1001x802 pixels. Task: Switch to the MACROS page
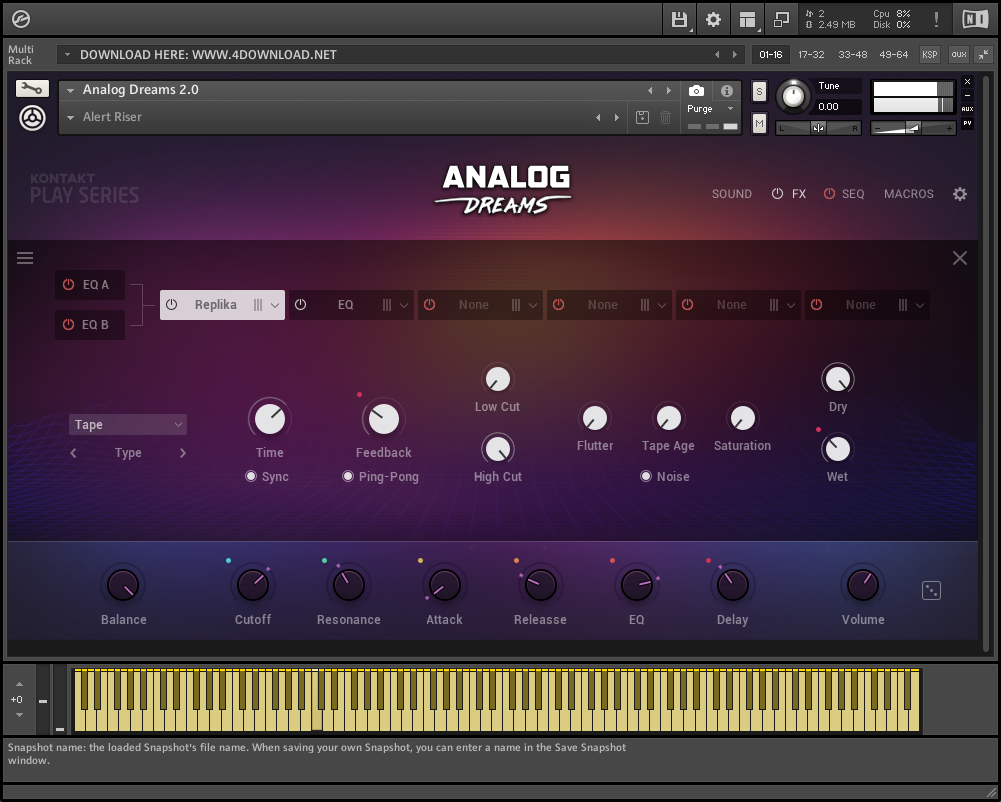click(x=908, y=193)
